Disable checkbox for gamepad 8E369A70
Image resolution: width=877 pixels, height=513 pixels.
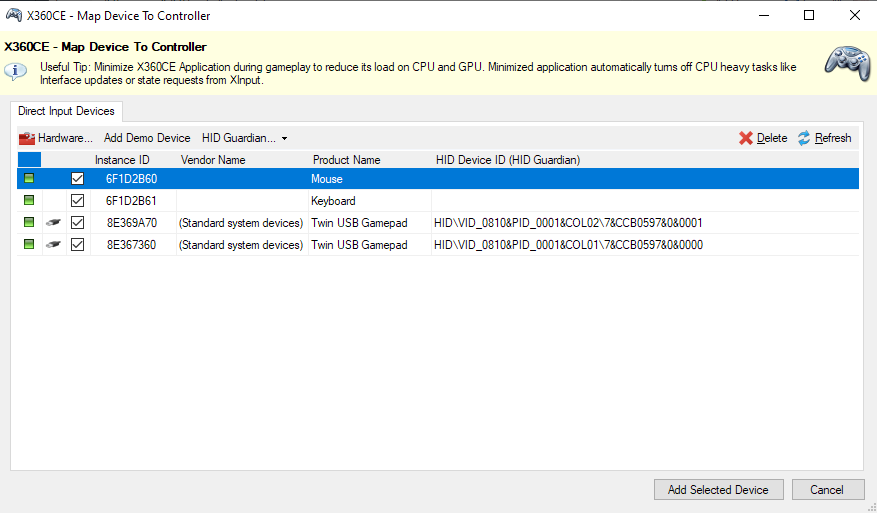coord(78,223)
